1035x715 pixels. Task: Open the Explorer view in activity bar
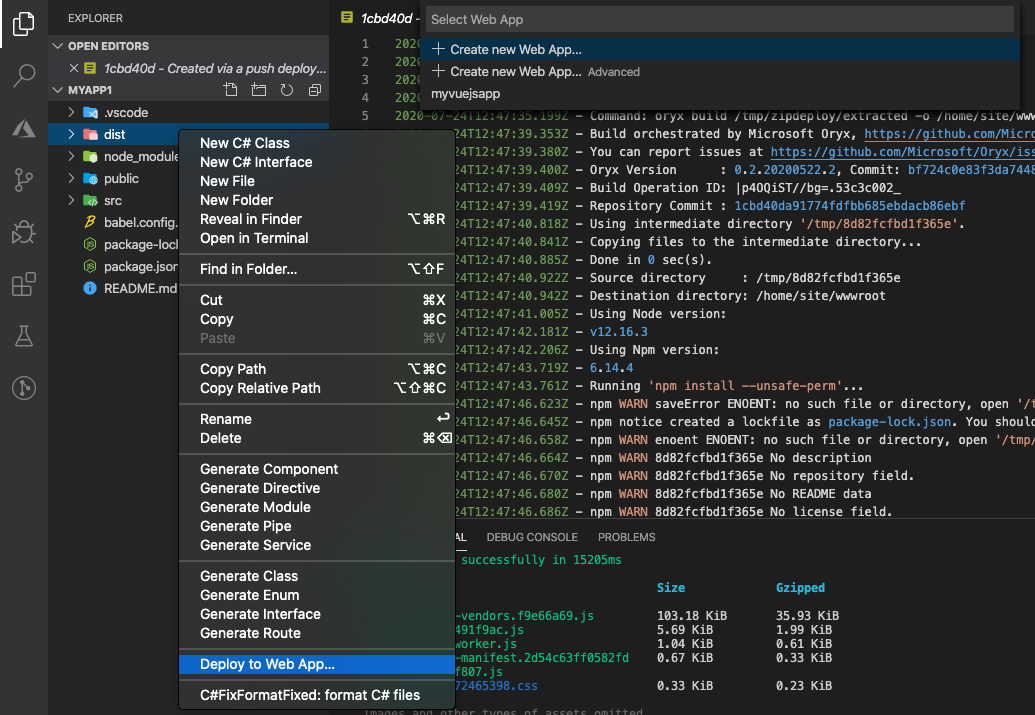(x=24, y=24)
